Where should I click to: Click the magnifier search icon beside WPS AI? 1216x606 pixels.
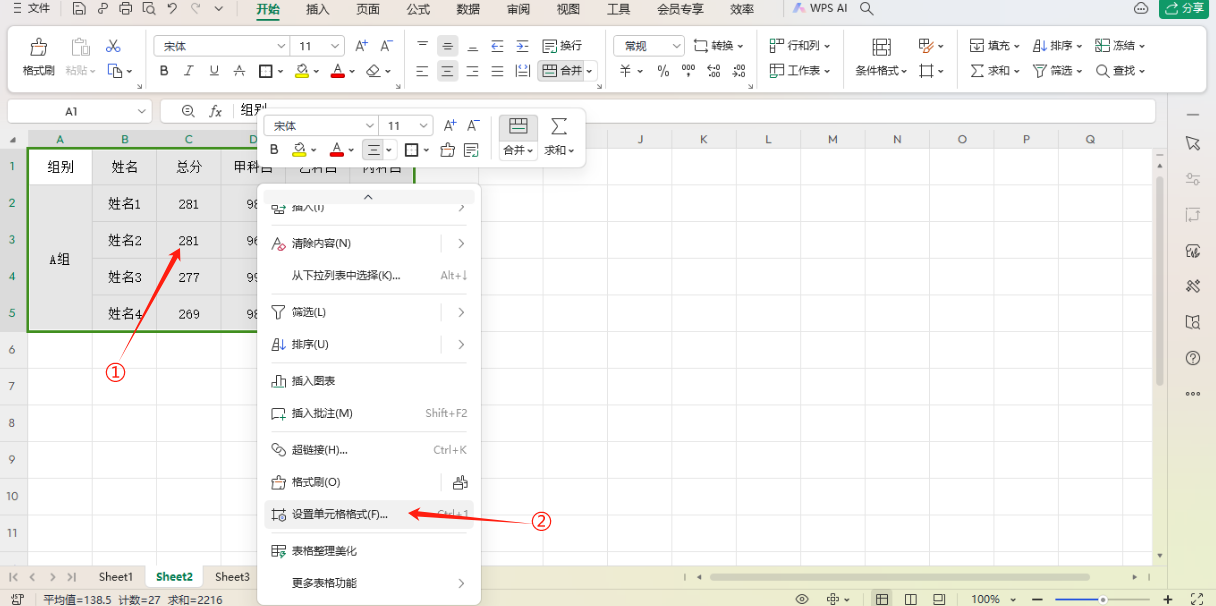pos(867,9)
